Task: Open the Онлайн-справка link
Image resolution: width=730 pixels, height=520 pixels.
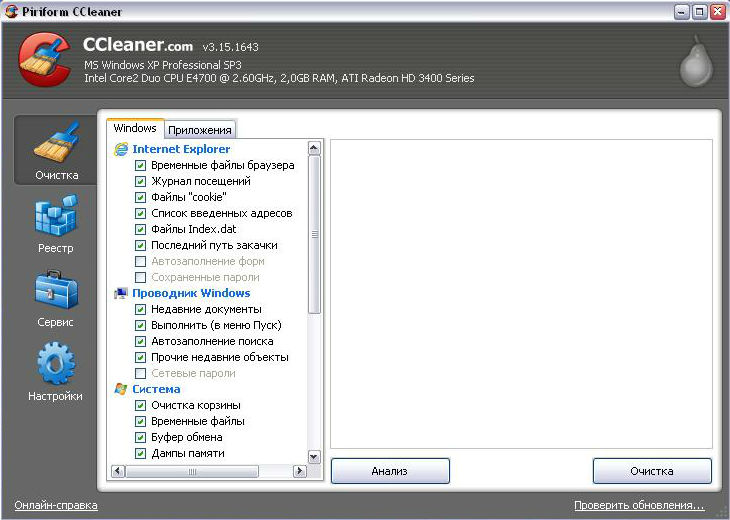Action: (56, 505)
